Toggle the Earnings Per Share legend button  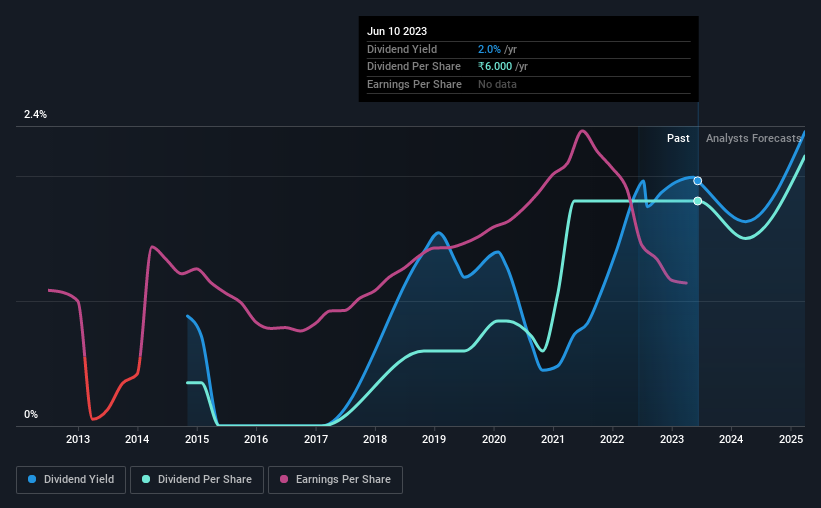(335, 480)
